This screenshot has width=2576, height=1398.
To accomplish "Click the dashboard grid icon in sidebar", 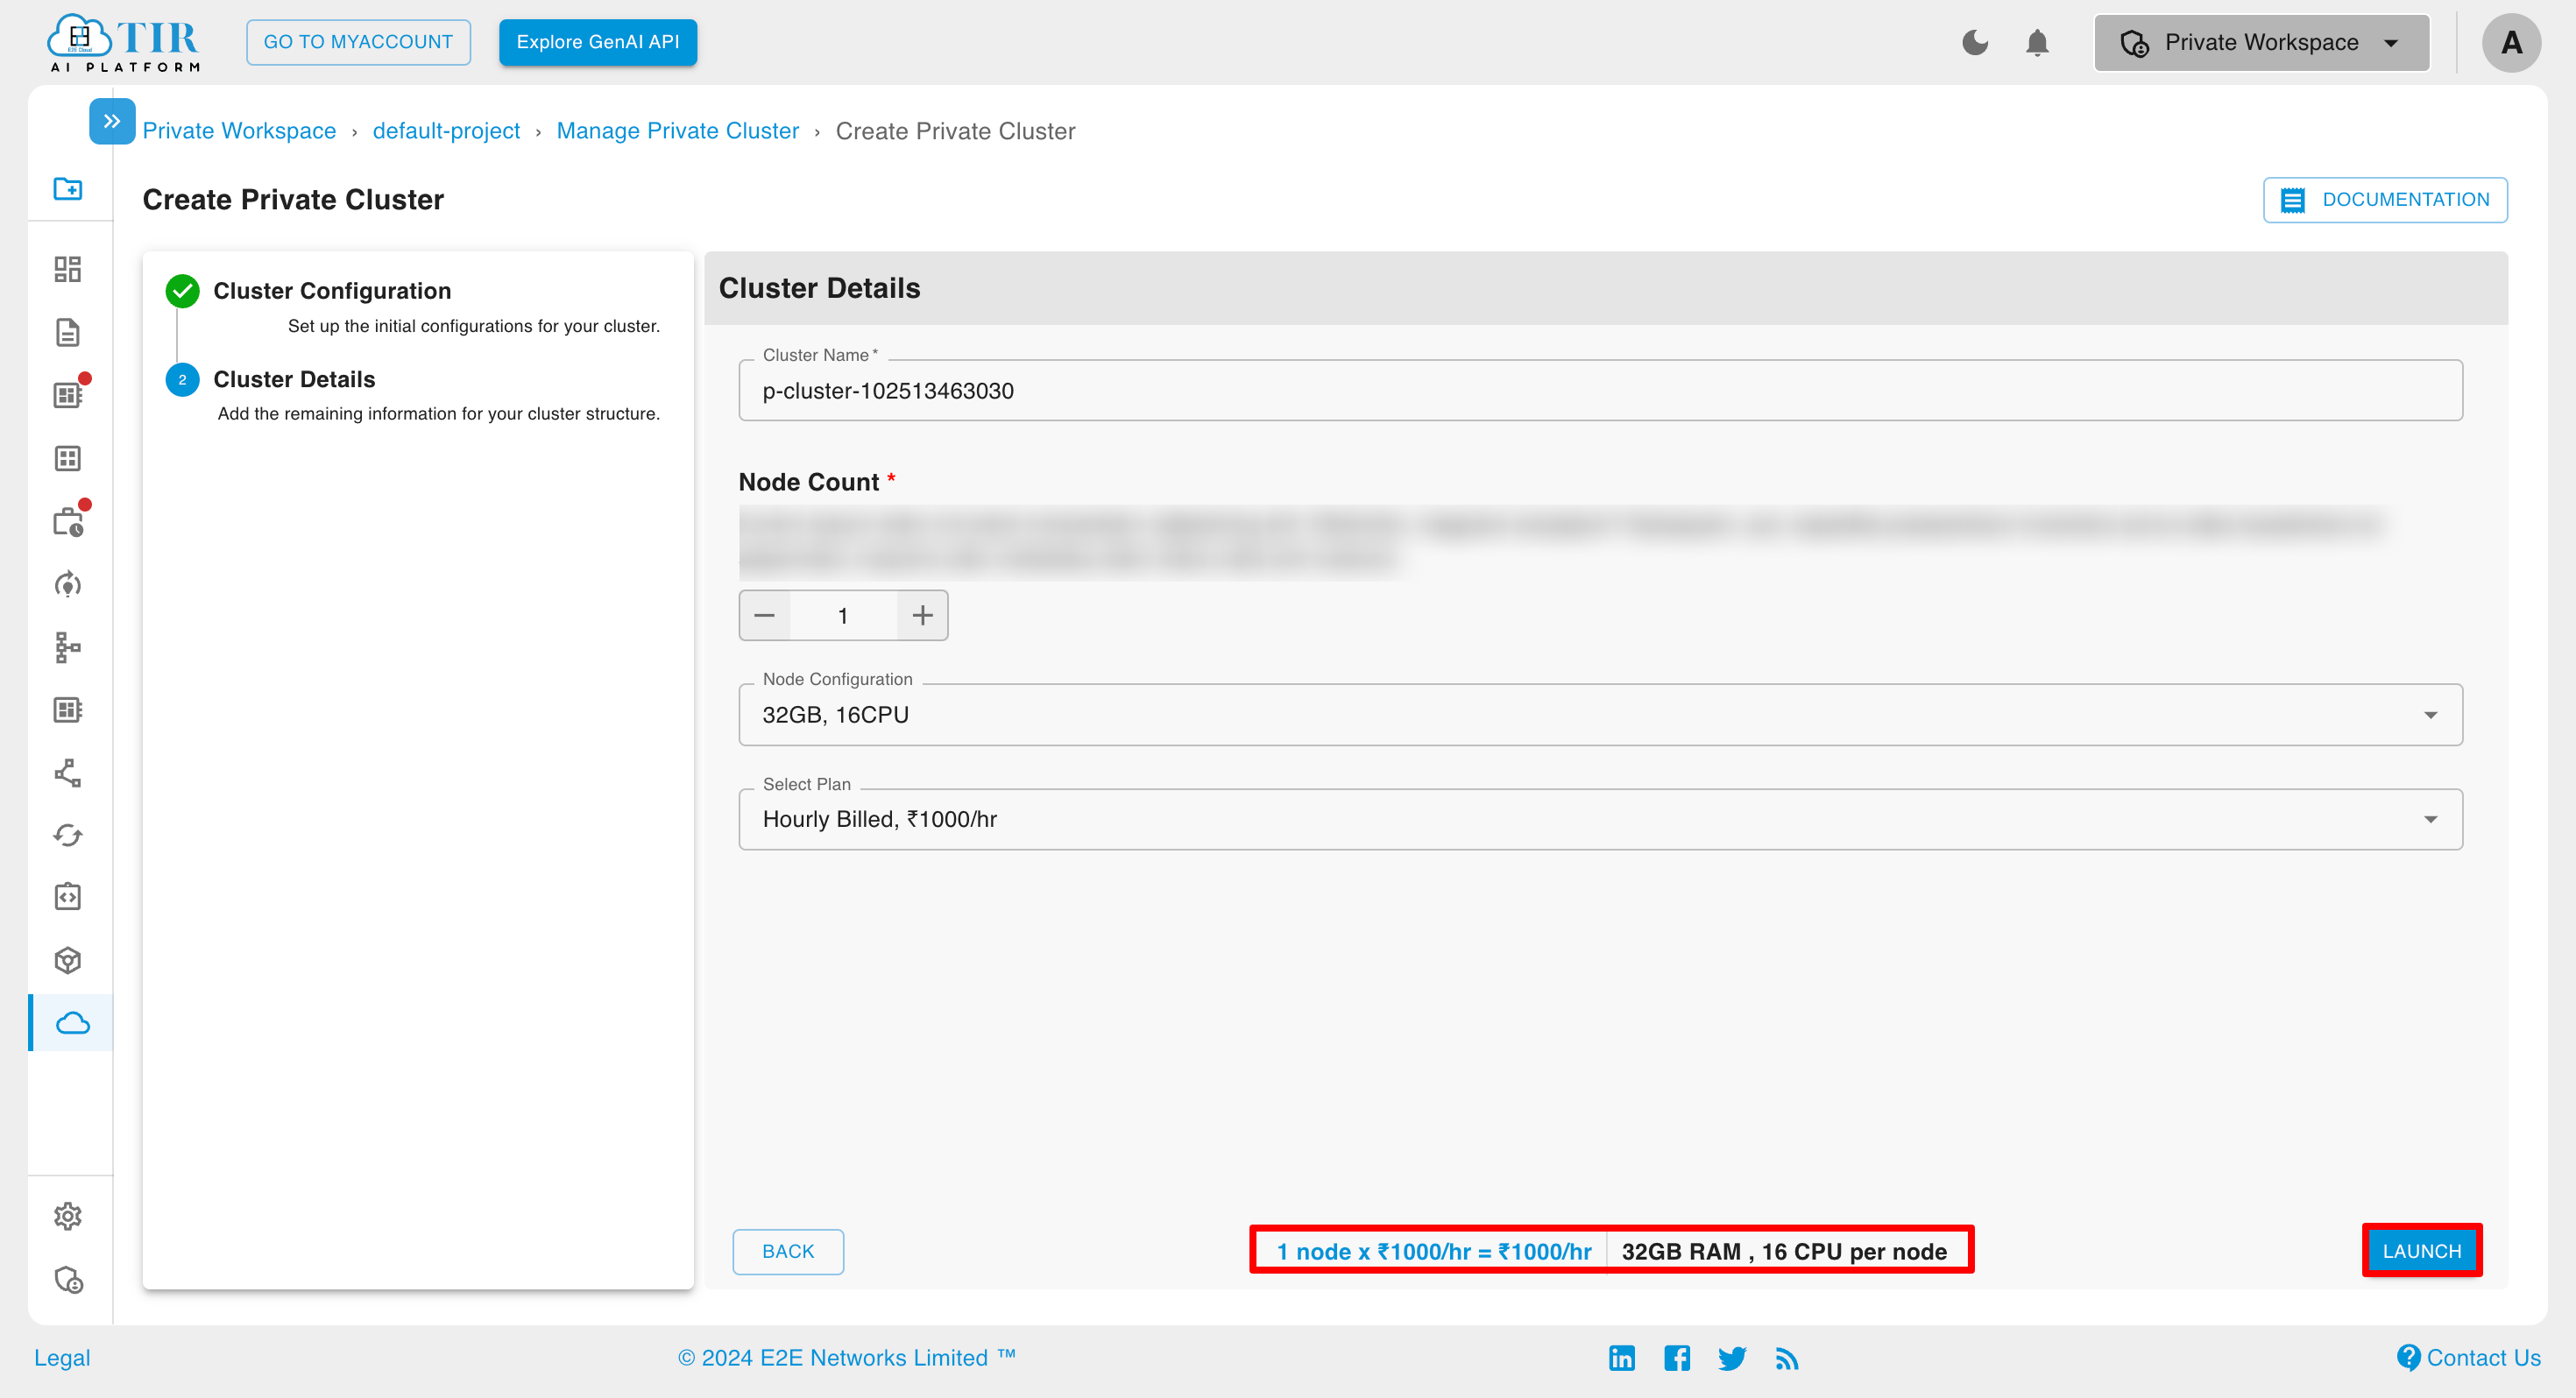I will (69, 269).
